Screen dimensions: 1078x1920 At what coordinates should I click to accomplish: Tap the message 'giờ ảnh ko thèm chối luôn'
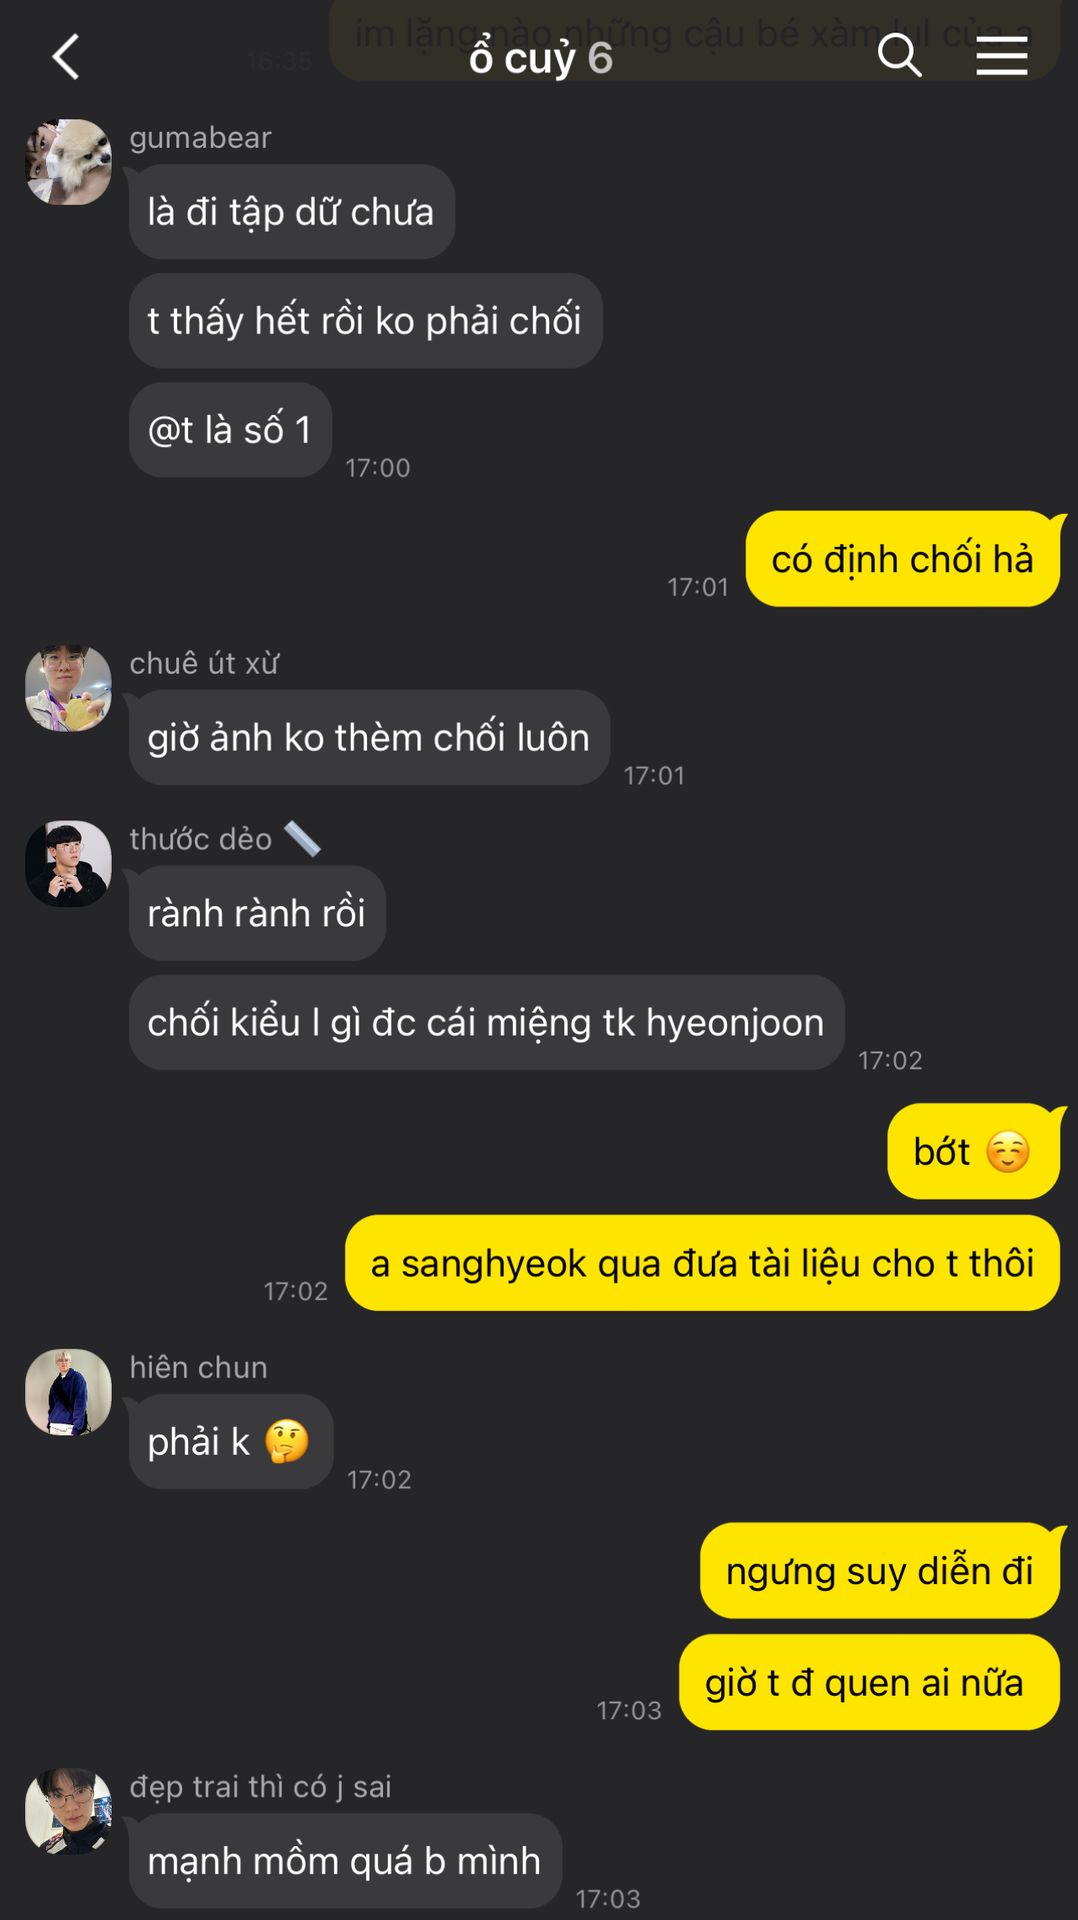[x=369, y=738]
